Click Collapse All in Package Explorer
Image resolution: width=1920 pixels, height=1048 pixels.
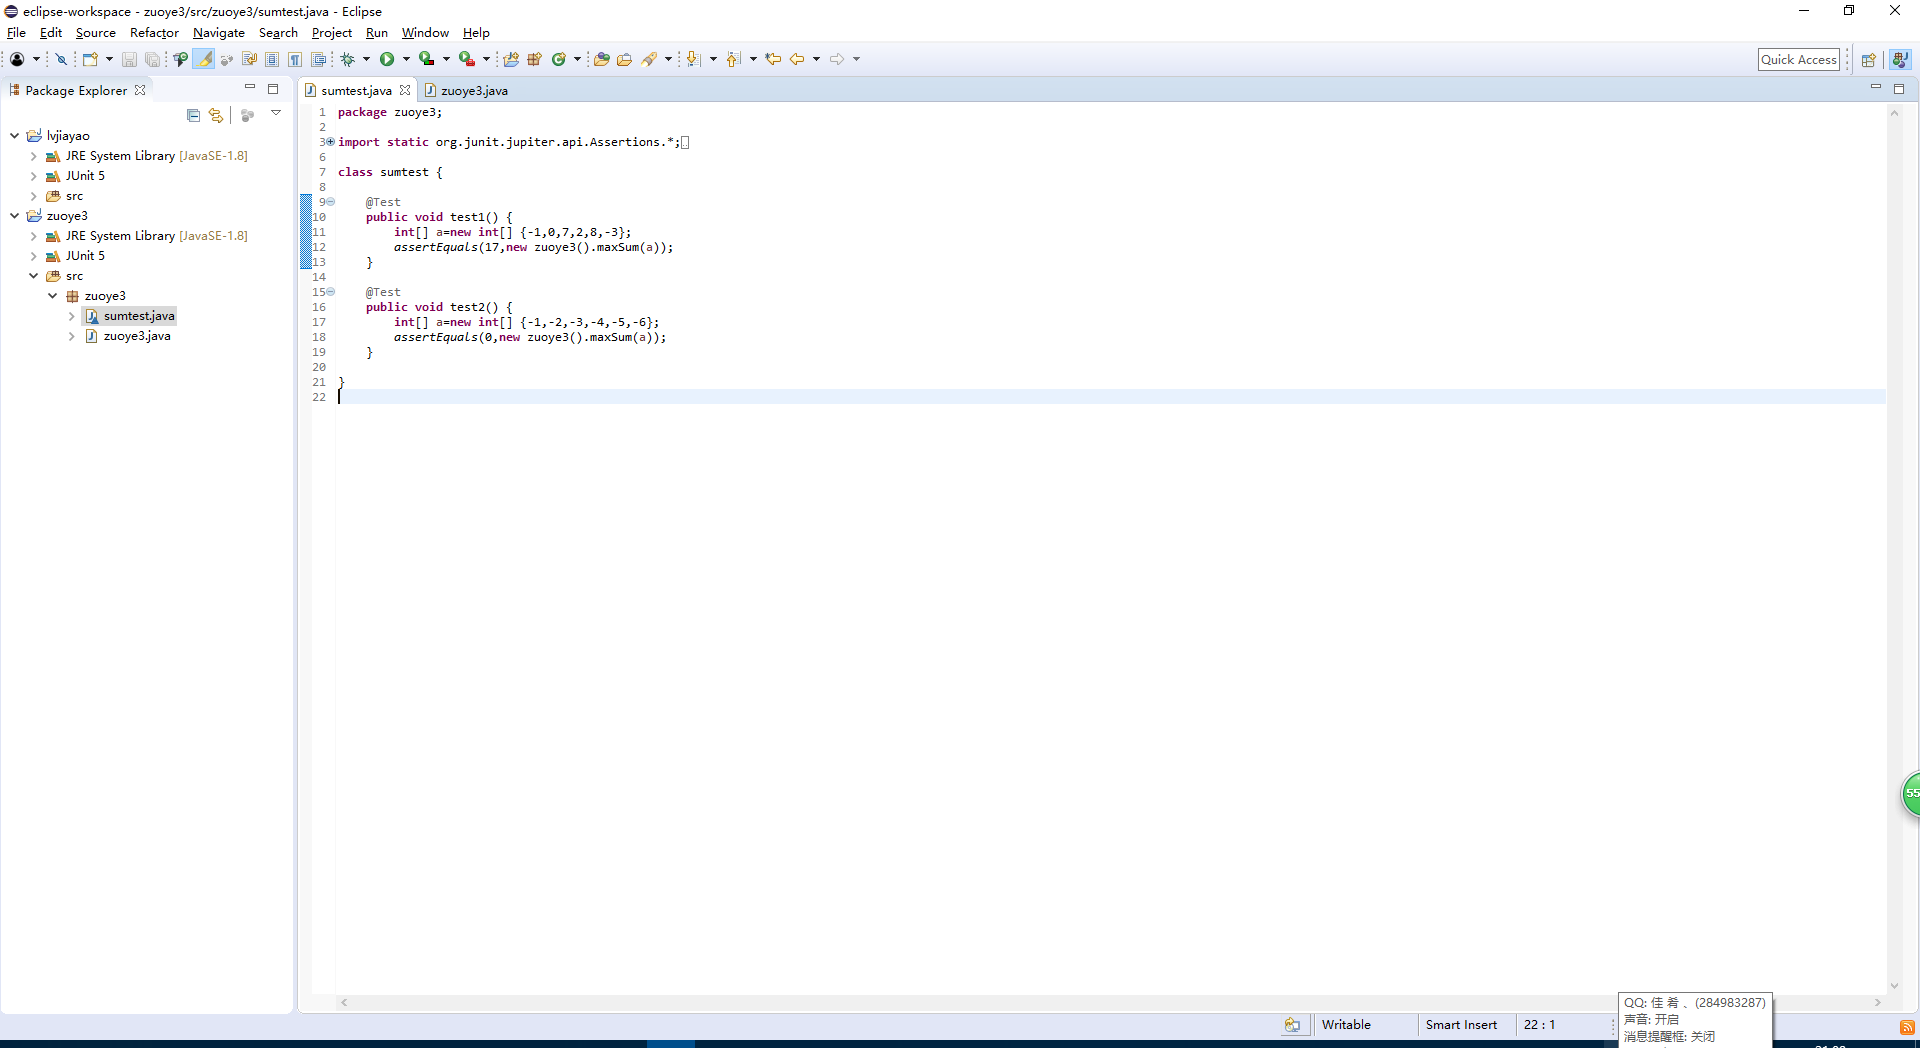tap(193, 116)
